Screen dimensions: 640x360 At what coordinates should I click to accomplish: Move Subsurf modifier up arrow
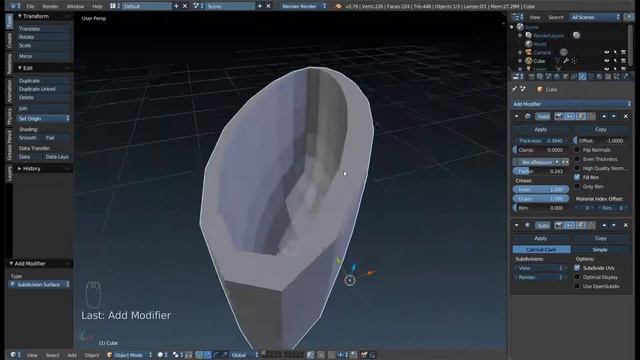(604, 225)
